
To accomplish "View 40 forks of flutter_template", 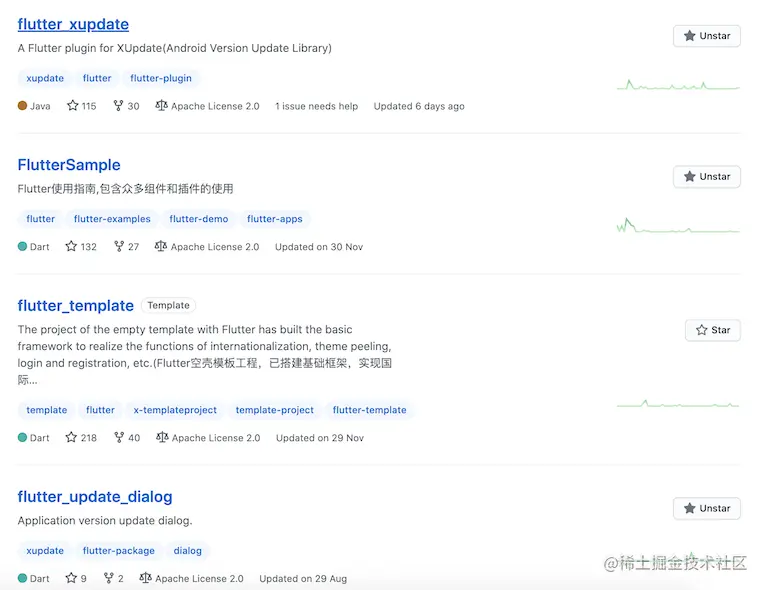I will tap(127, 438).
